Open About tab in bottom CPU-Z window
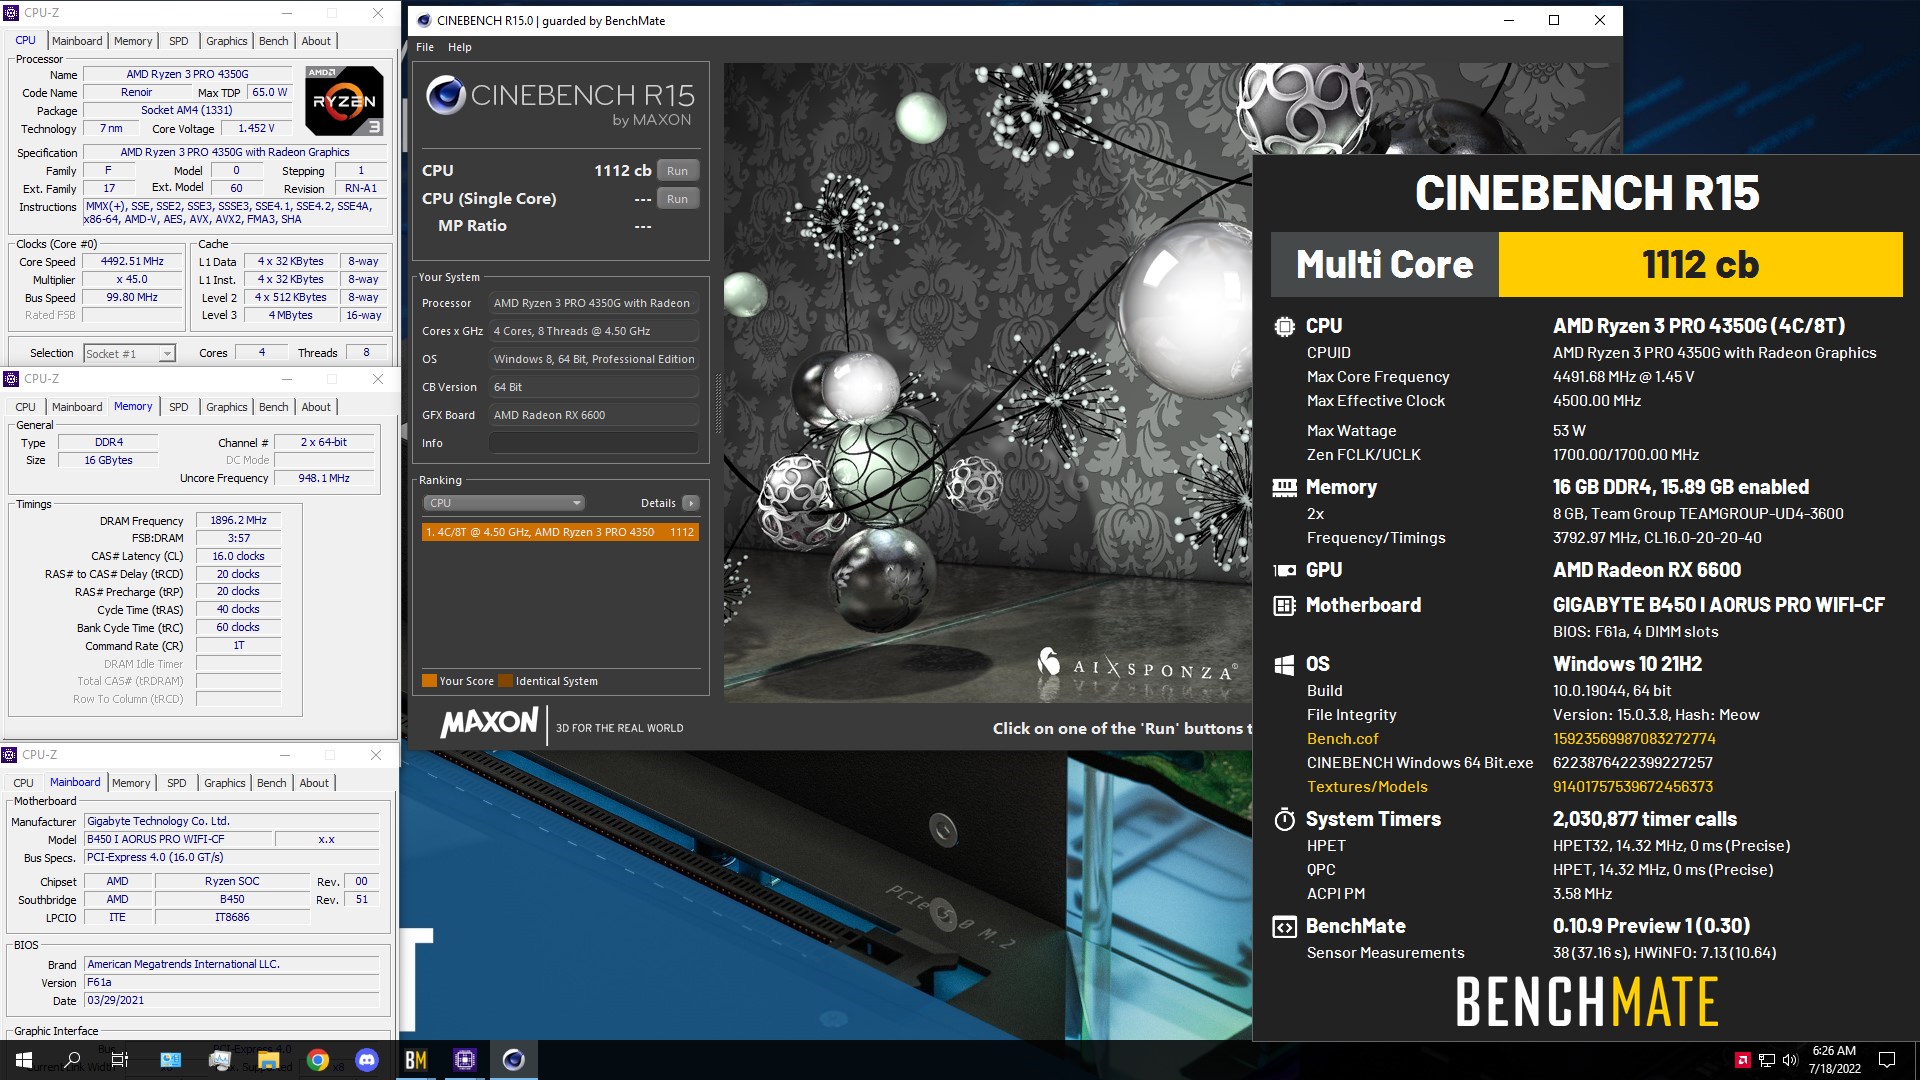1920x1080 pixels. 314,783
